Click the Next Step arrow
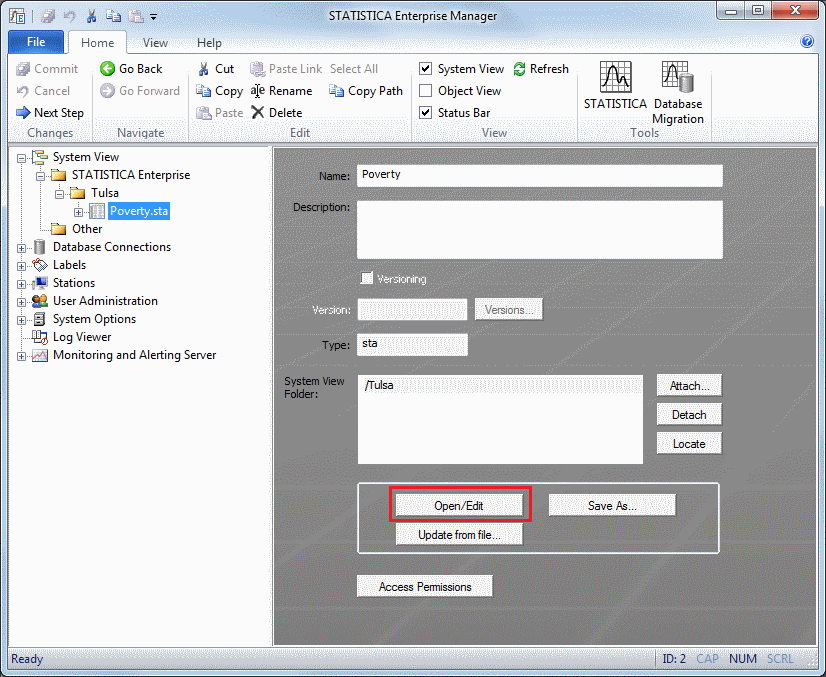Viewport: 826px width, 677px height. (x=25, y=113)
